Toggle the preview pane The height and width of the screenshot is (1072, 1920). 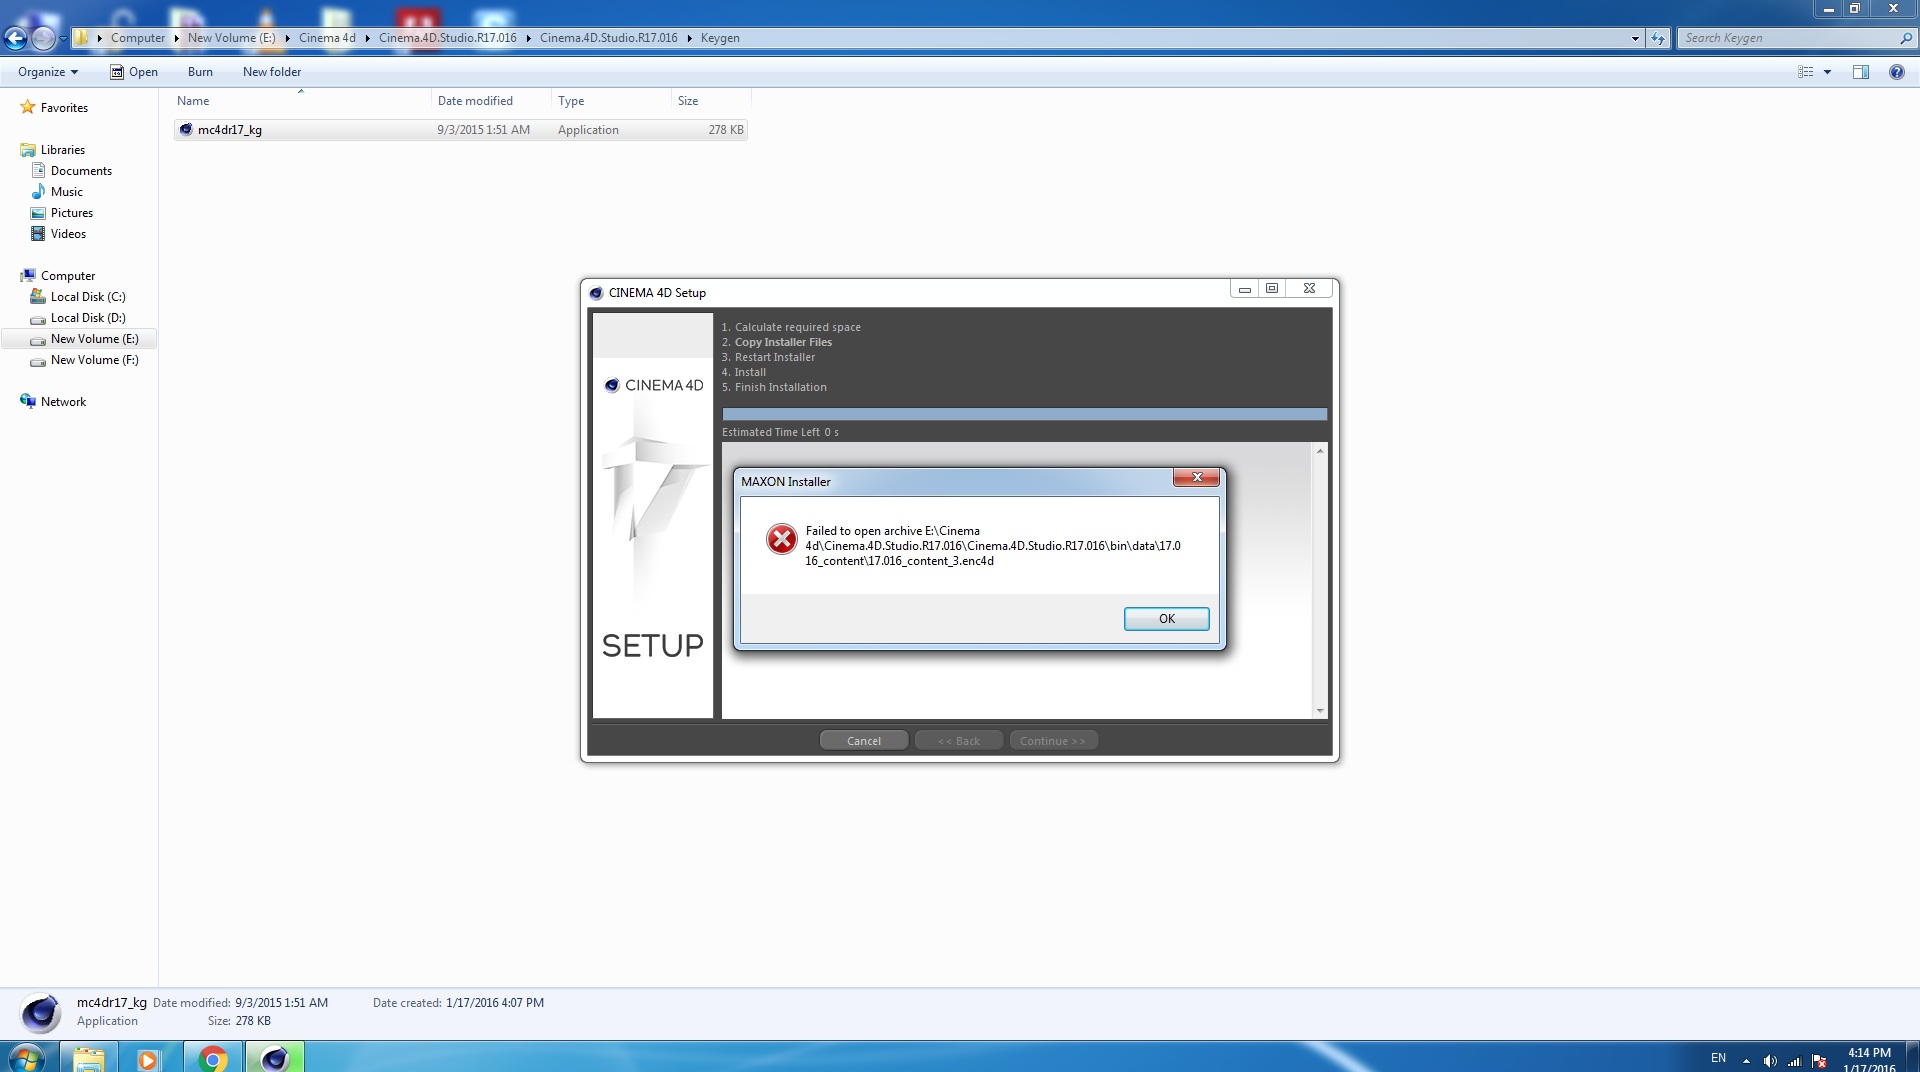(x=1860, y=72)
